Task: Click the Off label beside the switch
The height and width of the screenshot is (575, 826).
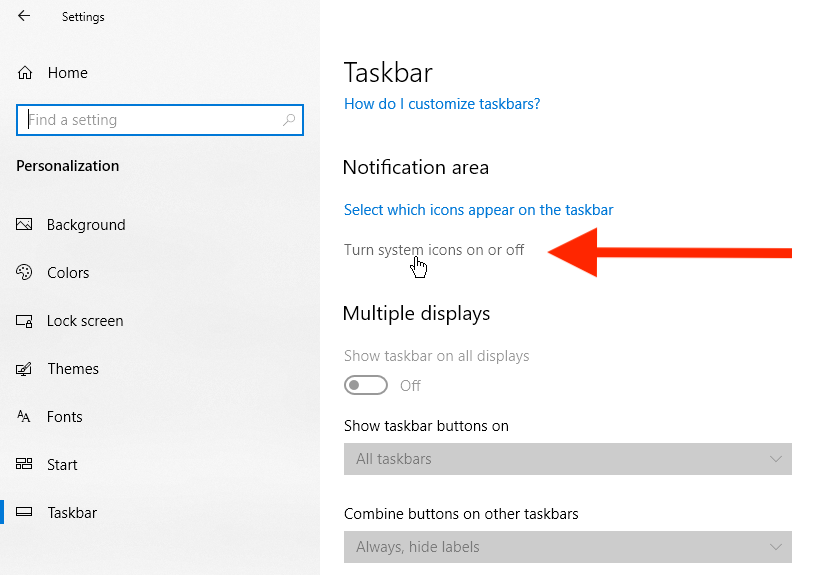Action: point(410,385)
